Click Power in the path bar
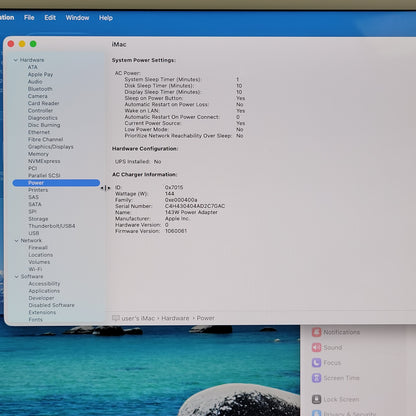This screenshot has width=416, height=416. point(206,318)
